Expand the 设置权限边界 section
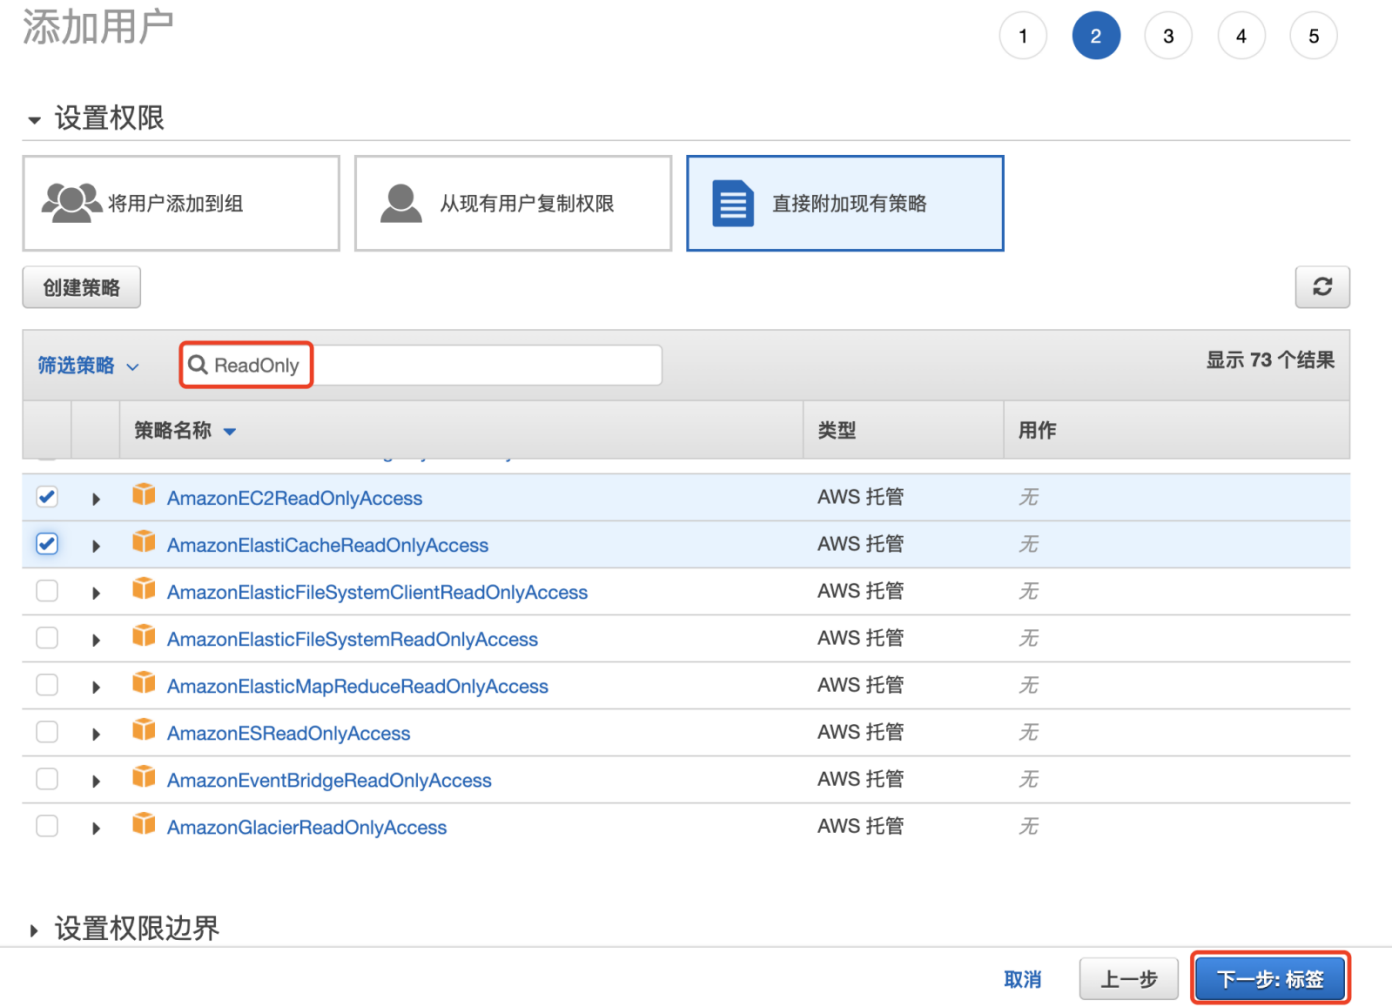This screenshot has height=1007, width=1392. pyautogui.click(x=34, y=930)
